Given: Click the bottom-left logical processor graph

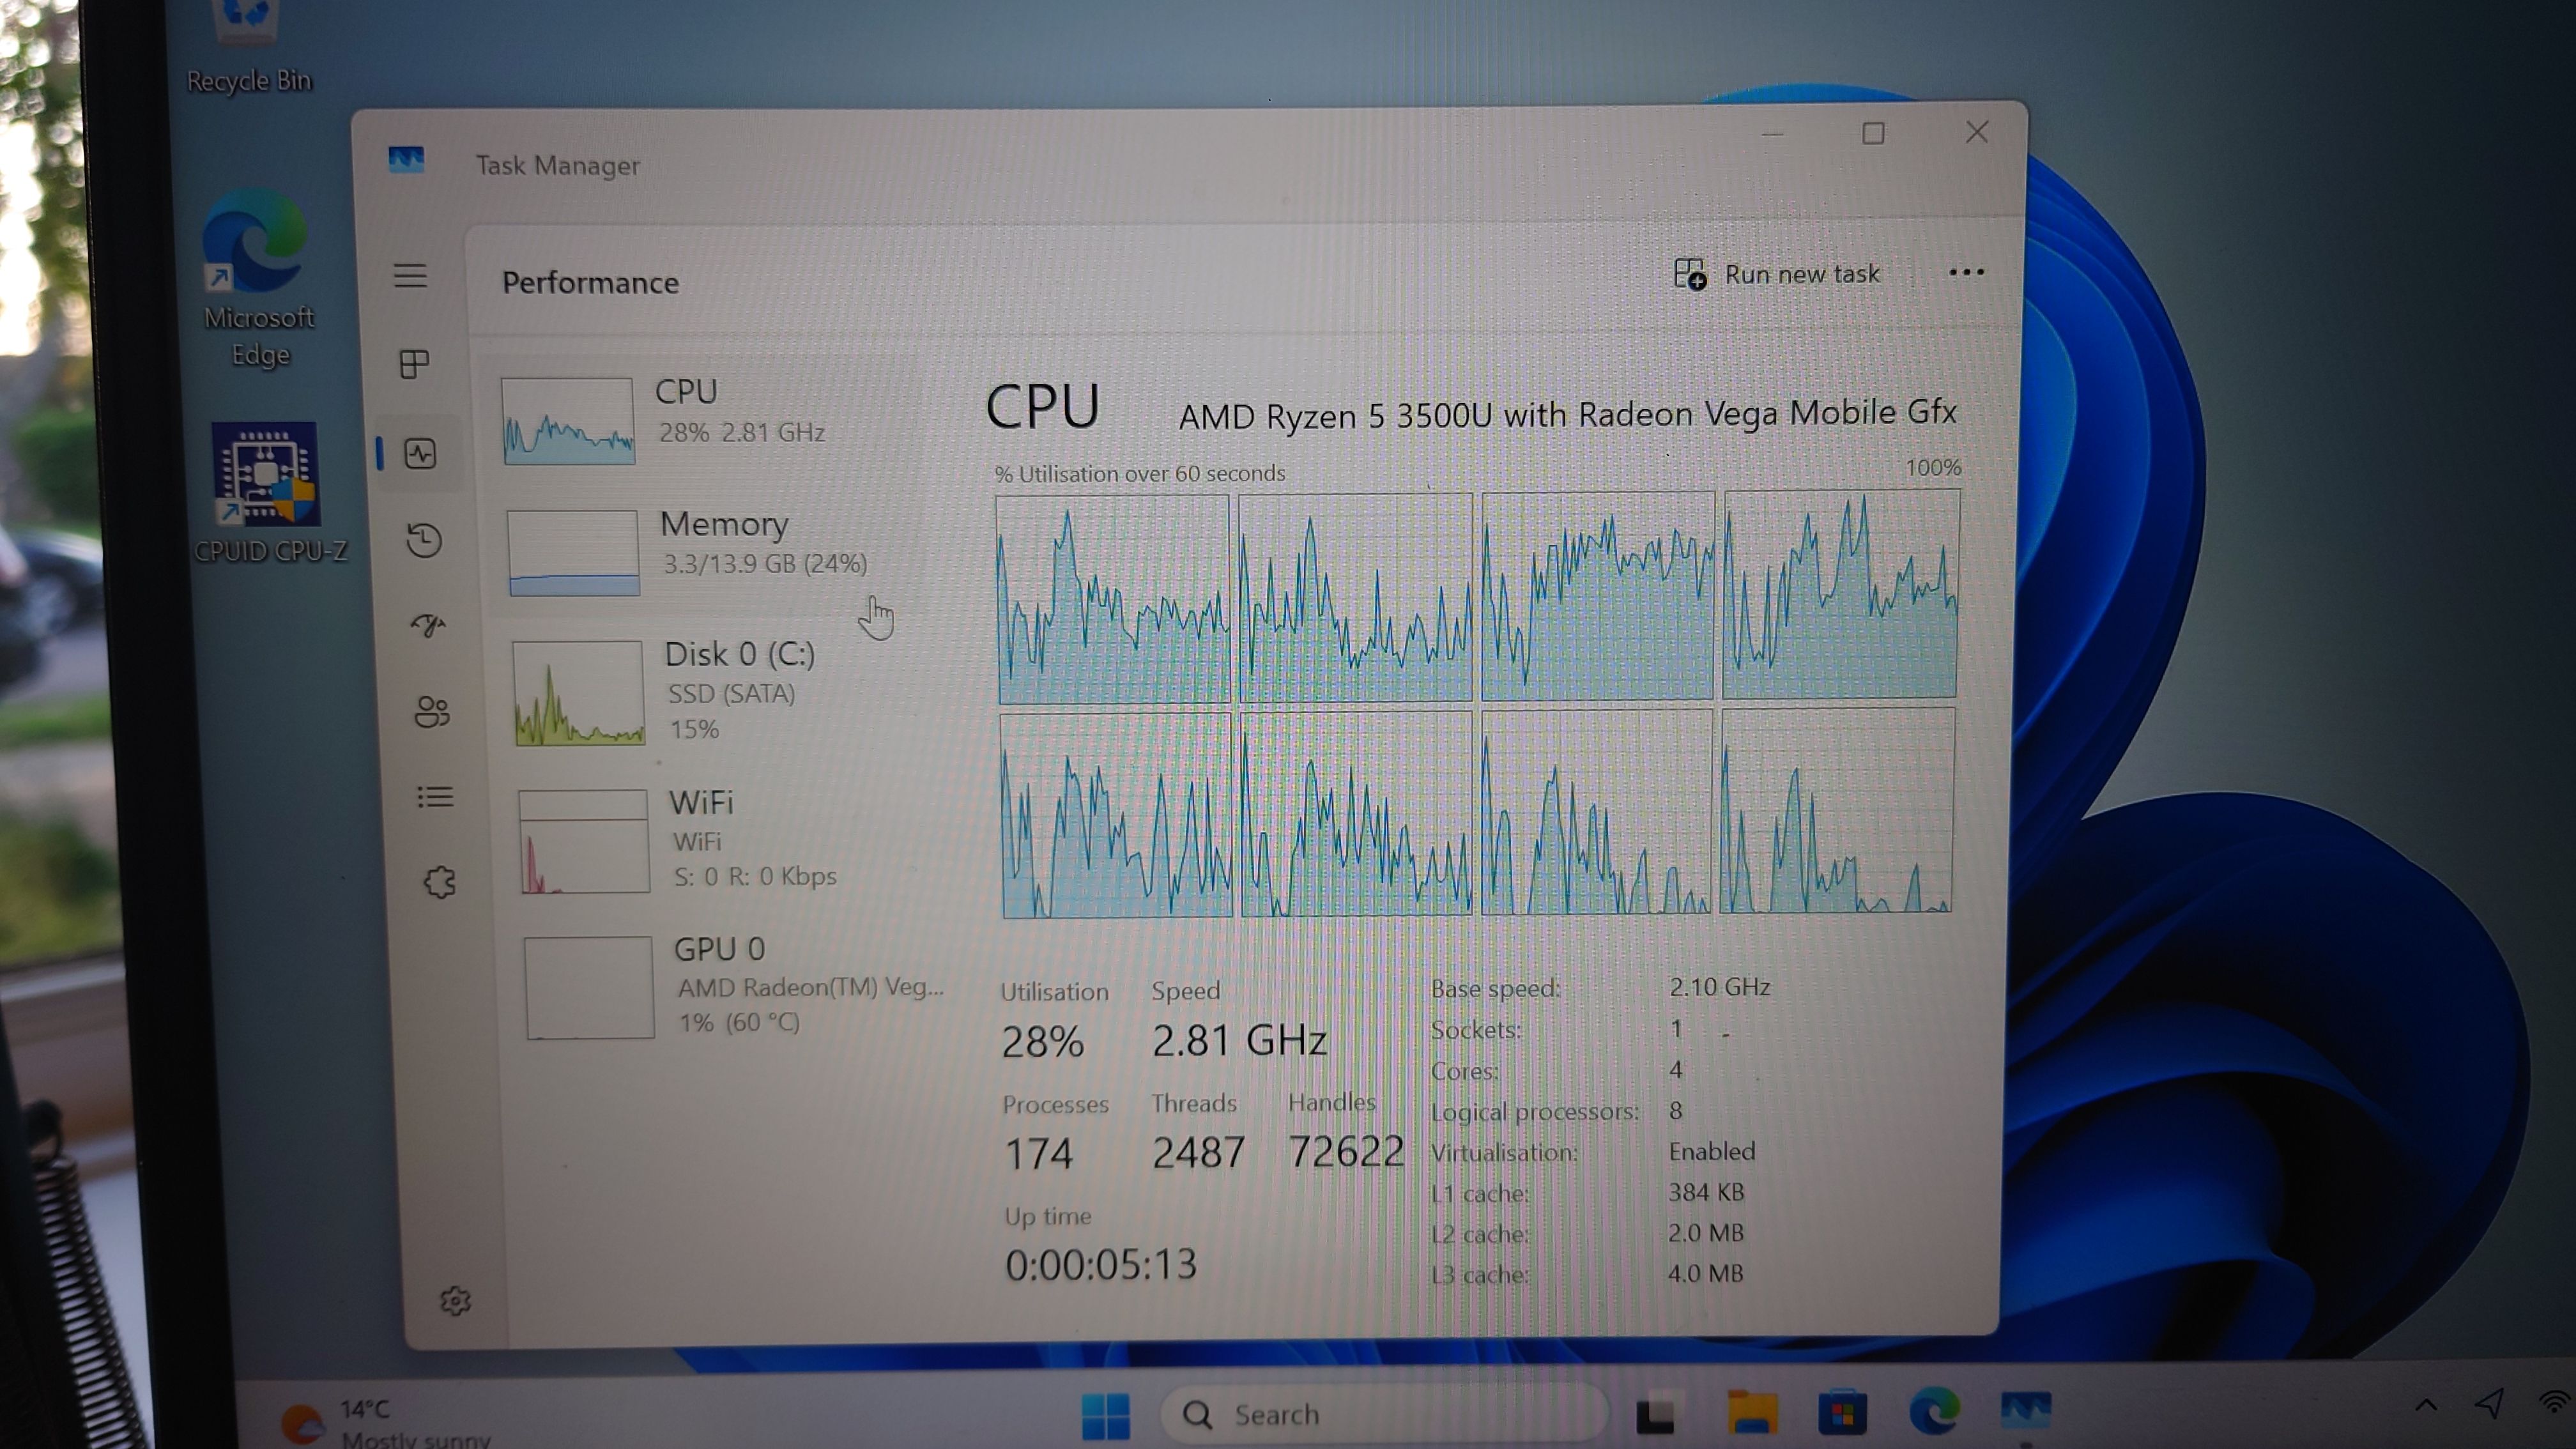Looking at the screenshot, I should click(x=1117, y=815).
